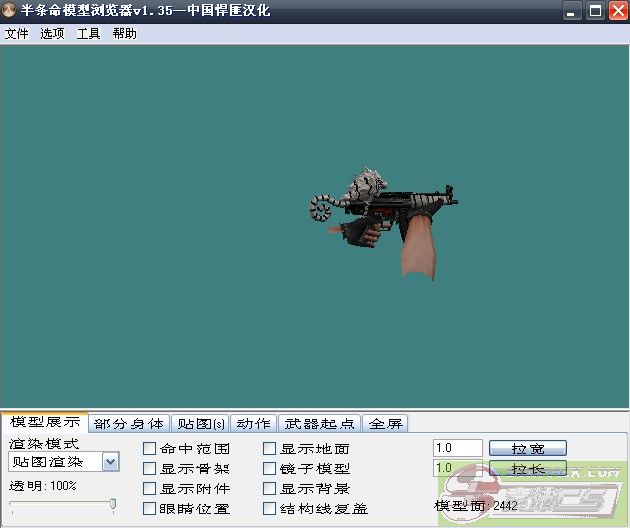Expand the 渲染模式 render mode dropdown
The image size is (630, 528).
click(x=110, y=462)
